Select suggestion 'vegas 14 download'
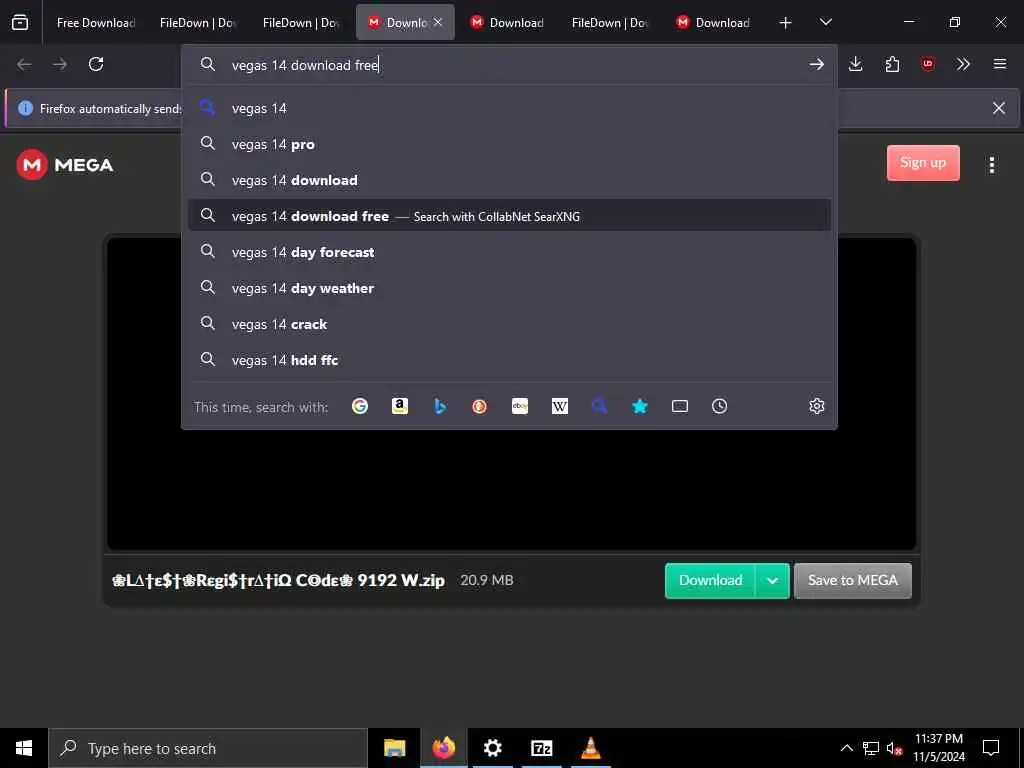Viewport: 1024px width, 768px height. pos(509,180)
